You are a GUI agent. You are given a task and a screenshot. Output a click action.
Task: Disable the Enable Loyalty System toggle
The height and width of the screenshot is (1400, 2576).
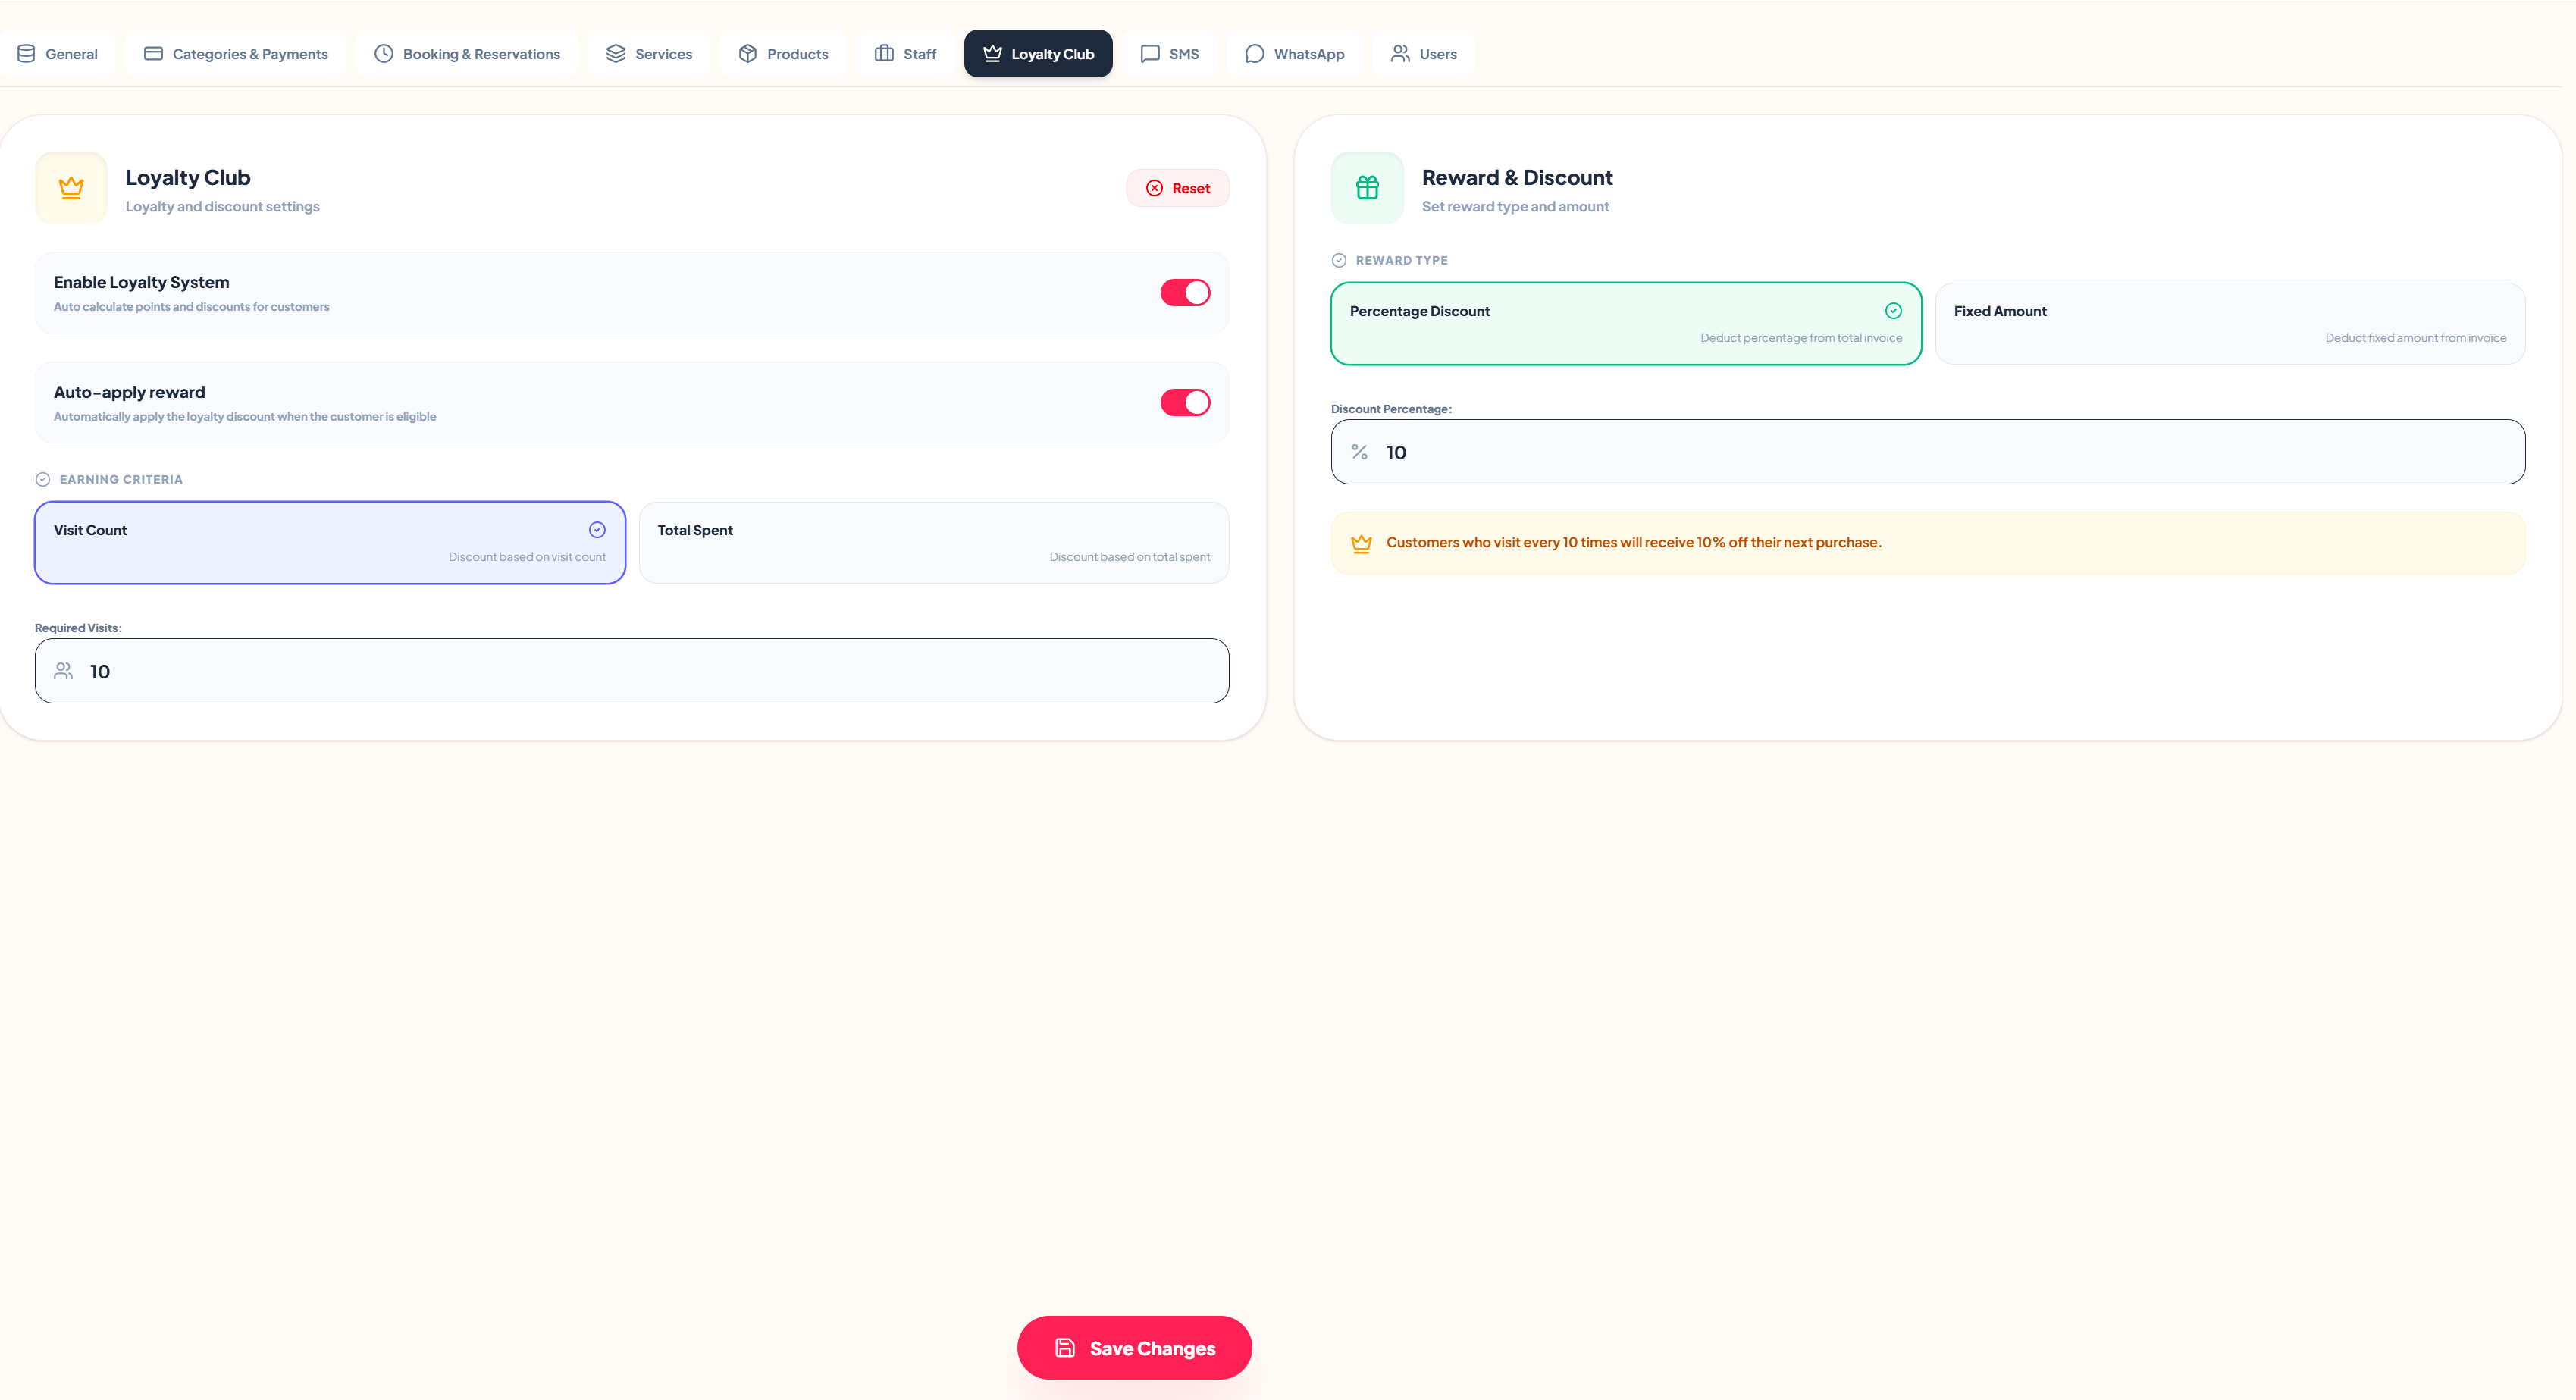(x=1185, y=293)
